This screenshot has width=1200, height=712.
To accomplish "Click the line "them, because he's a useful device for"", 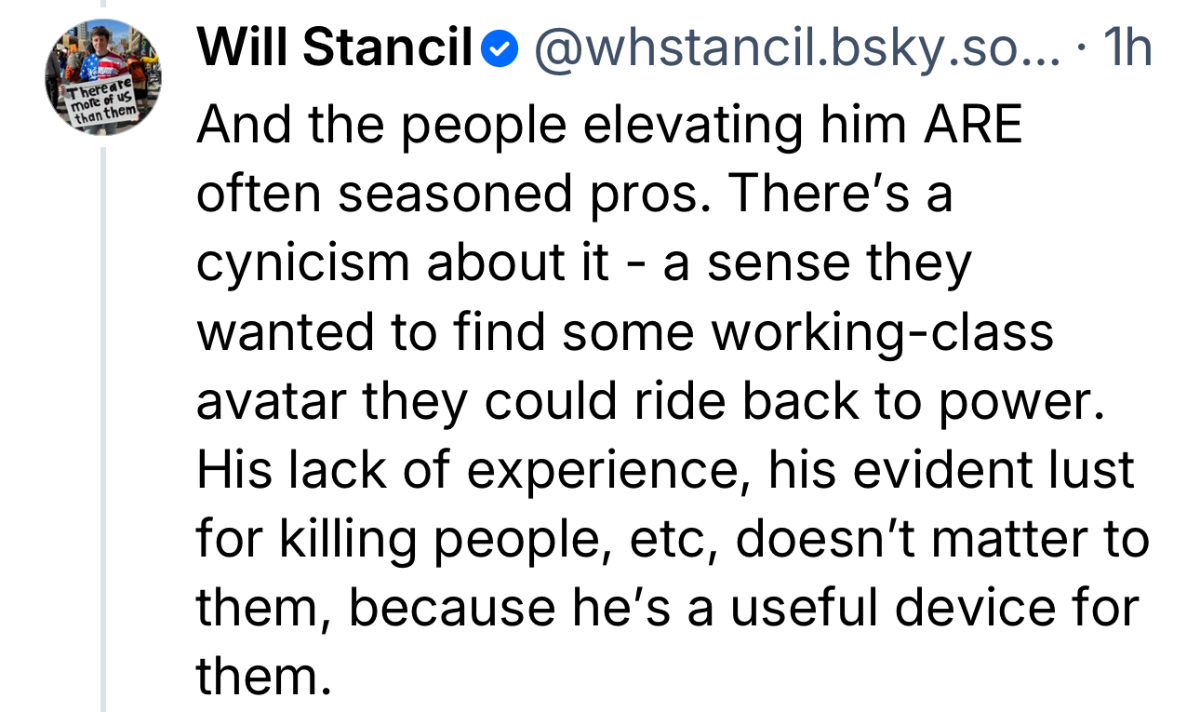I will [x=668, y=606].
